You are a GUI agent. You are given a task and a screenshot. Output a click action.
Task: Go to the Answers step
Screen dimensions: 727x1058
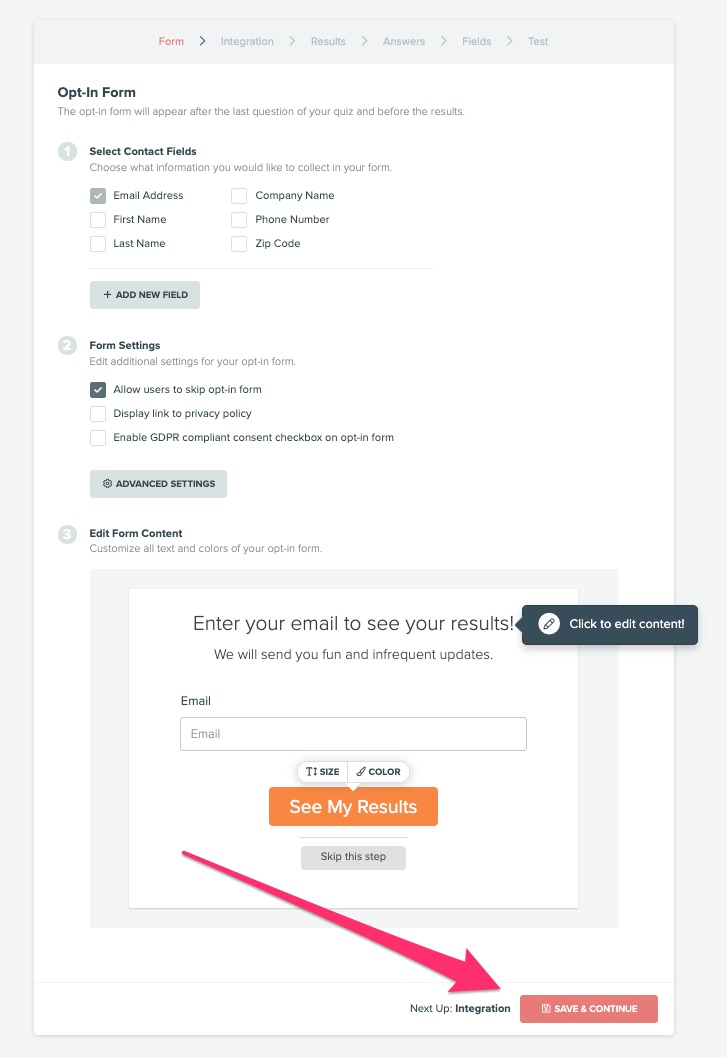[403, 41]
